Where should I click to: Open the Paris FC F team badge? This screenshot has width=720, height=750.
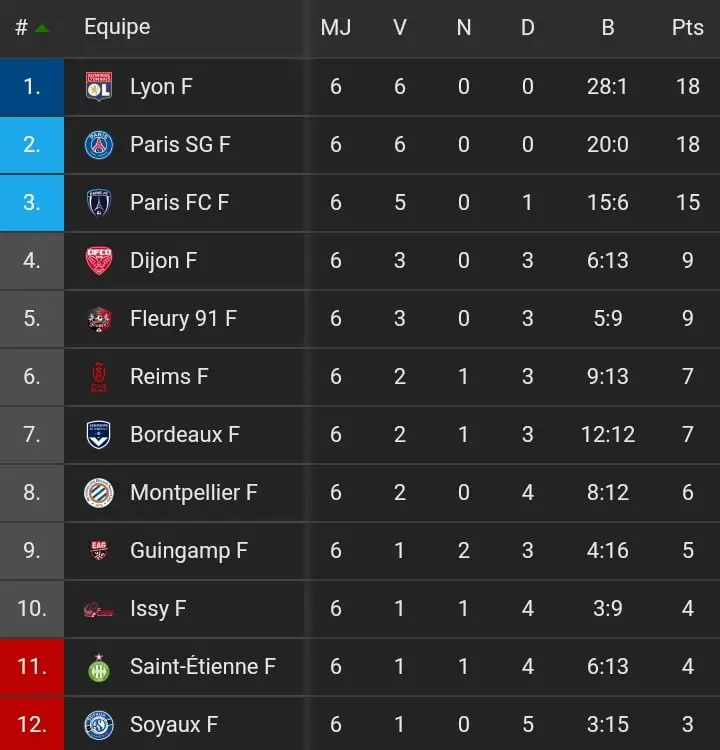click(99, 203)
